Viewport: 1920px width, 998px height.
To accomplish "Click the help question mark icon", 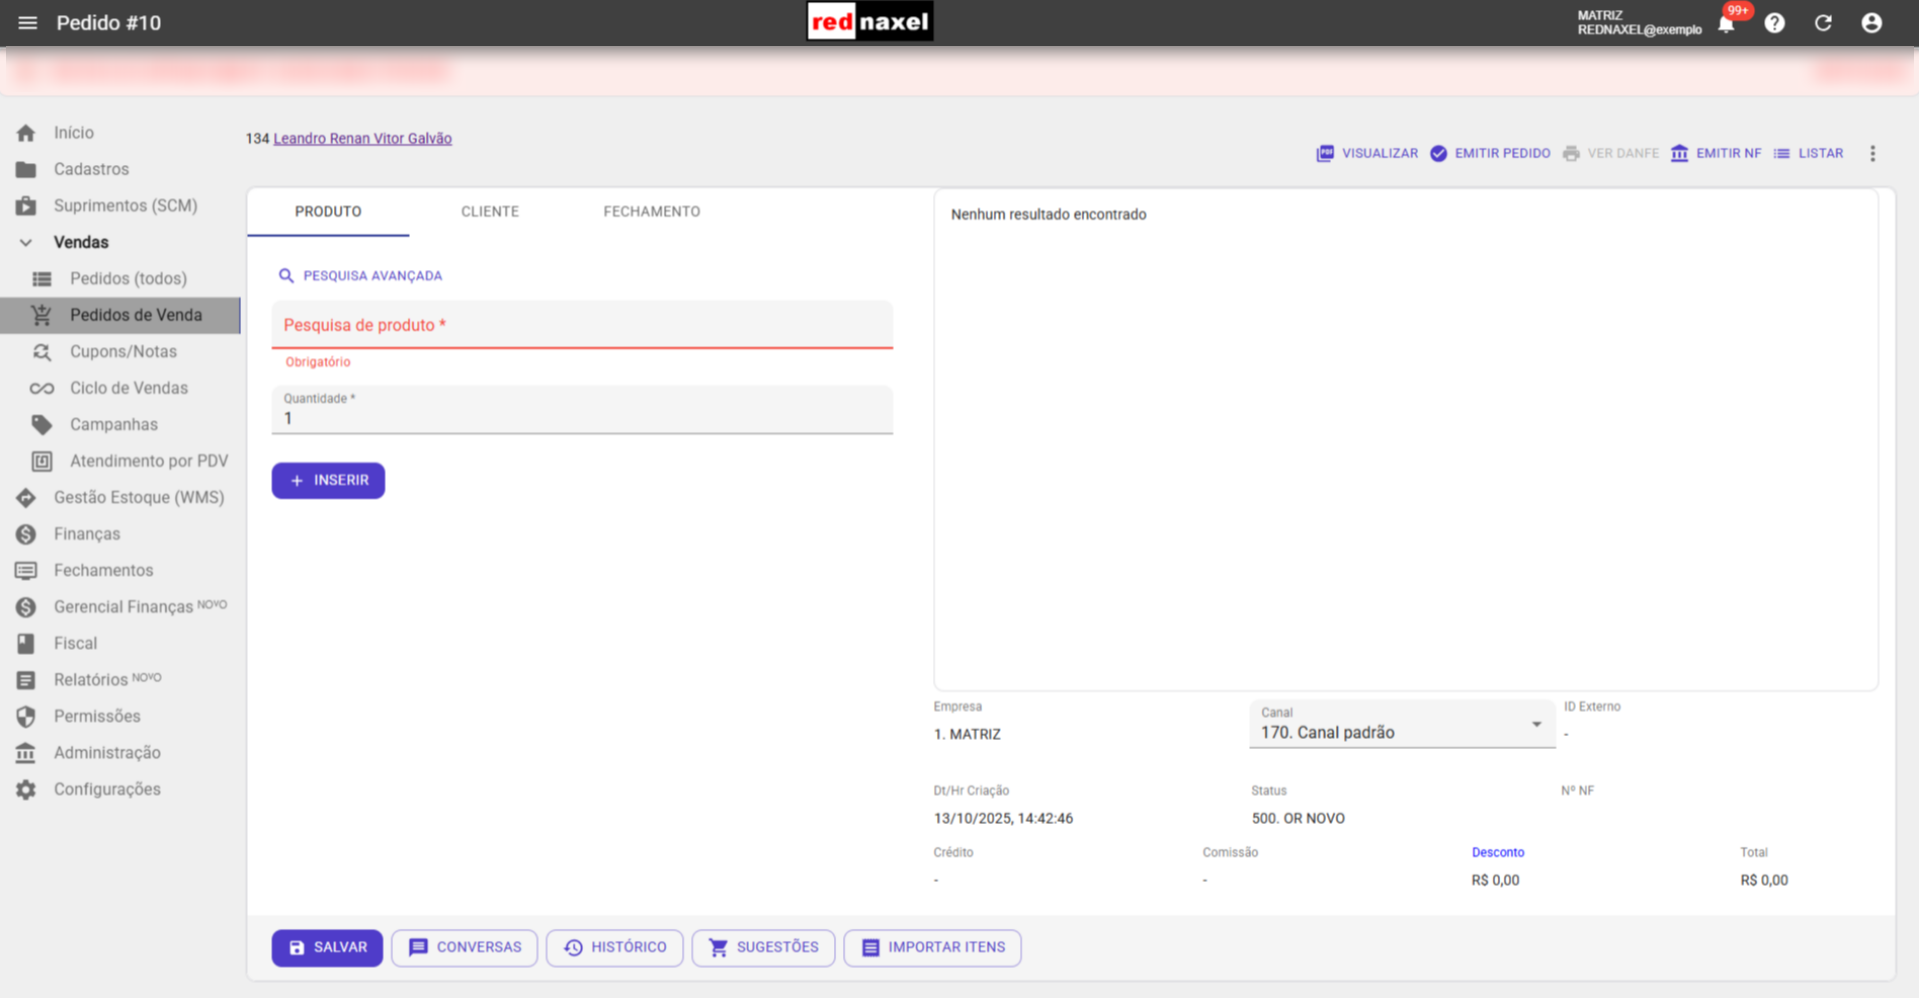I will pos(1775,23).
